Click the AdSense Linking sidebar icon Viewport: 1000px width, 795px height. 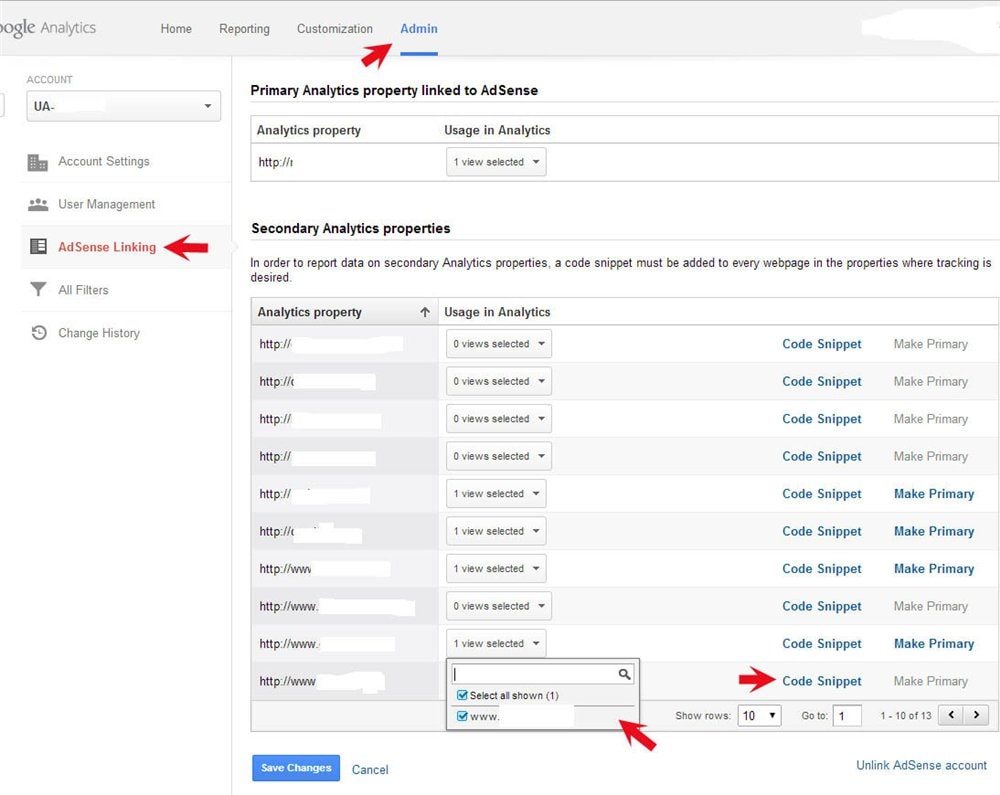pos(38,247)
